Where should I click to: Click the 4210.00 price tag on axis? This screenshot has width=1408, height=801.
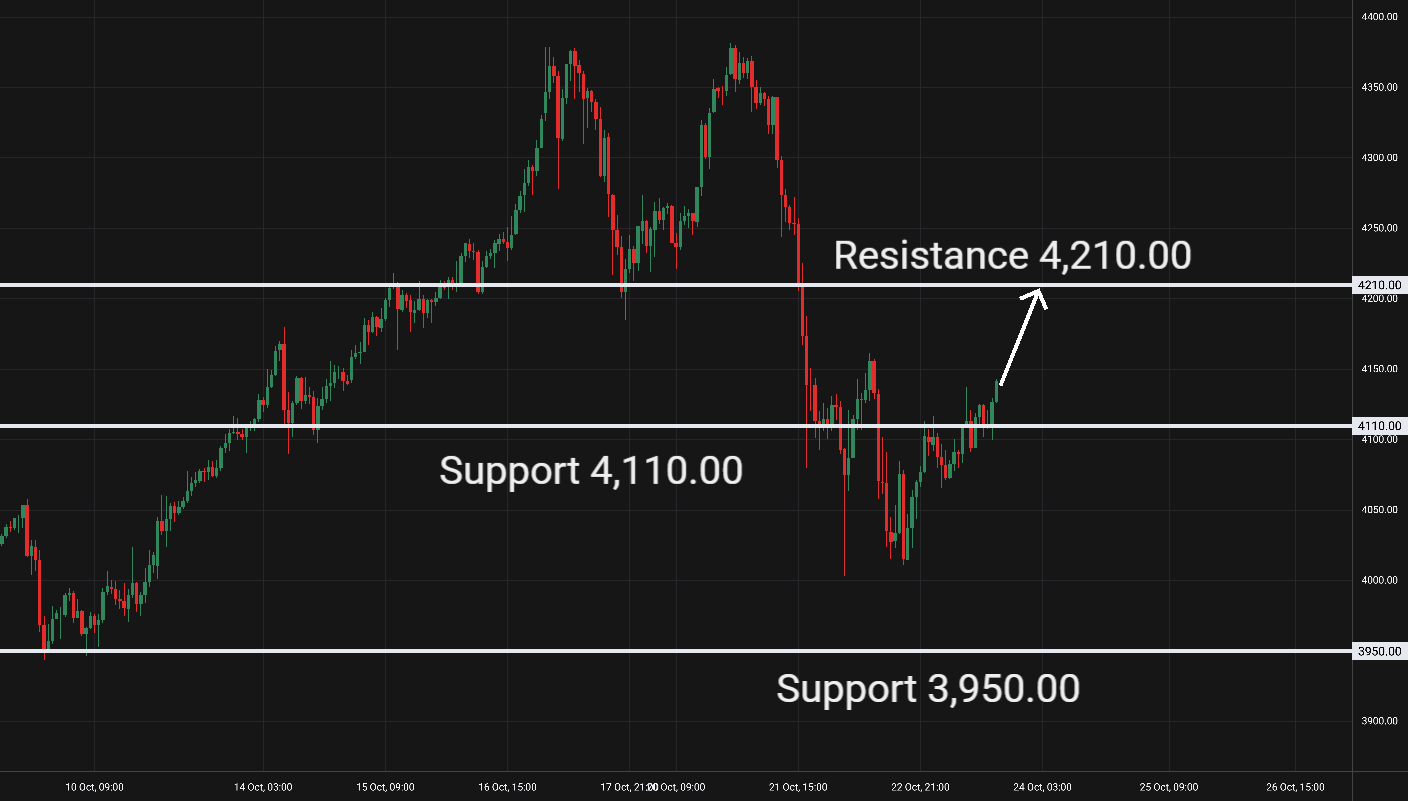[1379, 285]
